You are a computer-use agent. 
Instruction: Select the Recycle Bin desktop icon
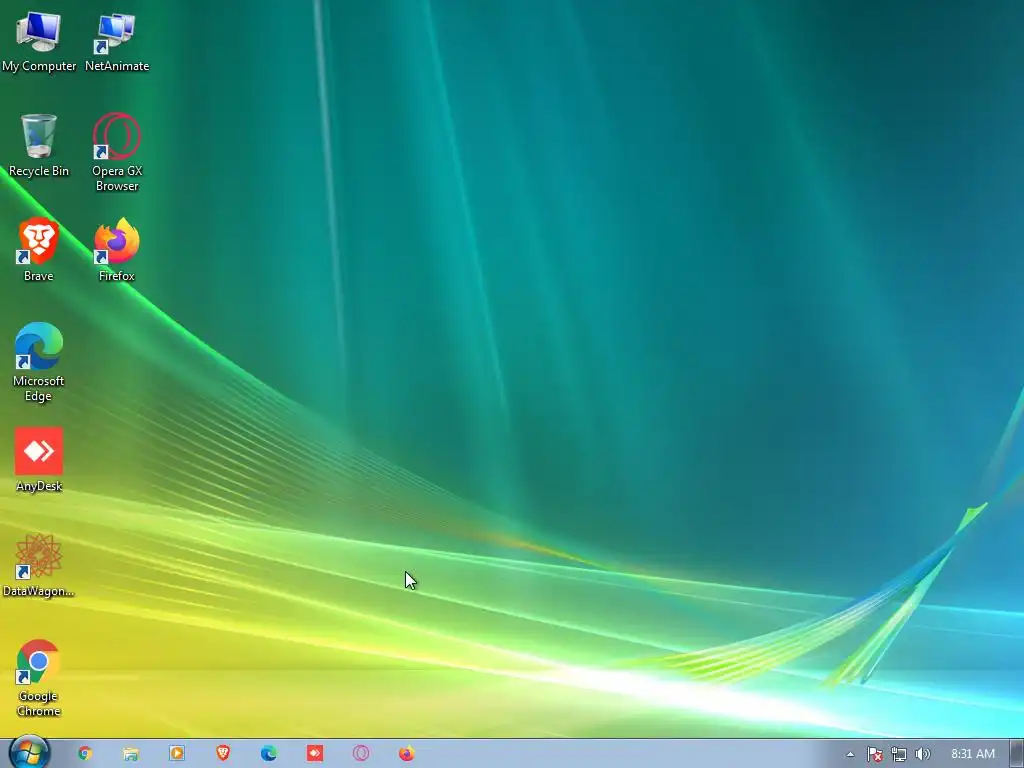tap(39, 145)
